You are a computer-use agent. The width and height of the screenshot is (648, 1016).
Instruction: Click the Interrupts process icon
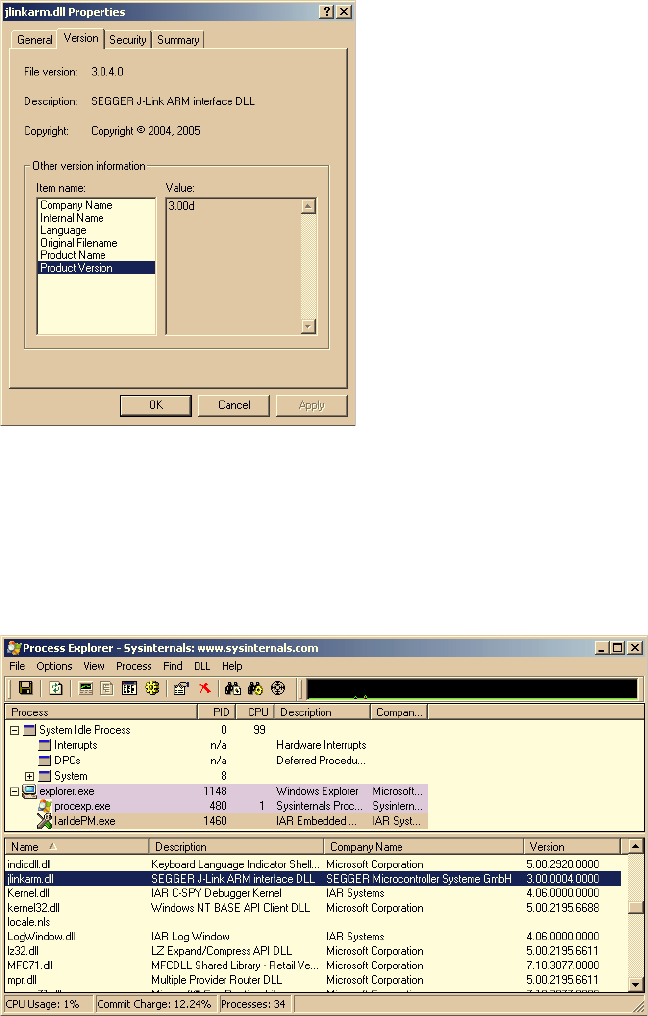tap(45, 745)
